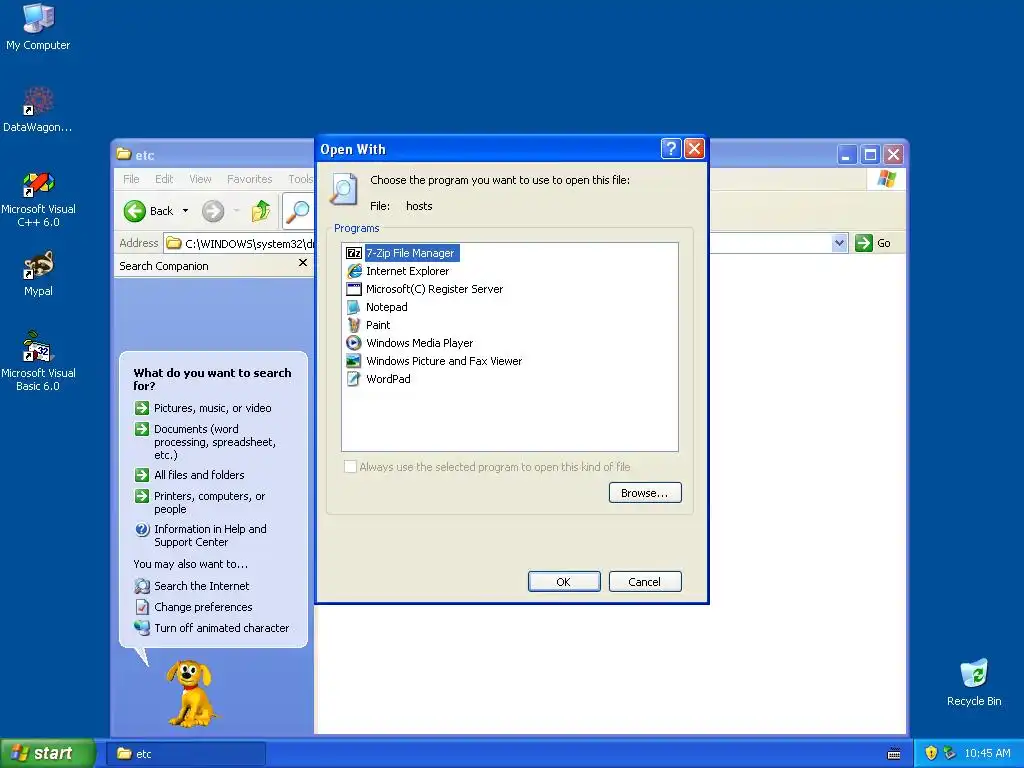Close the Search Companion pane with X
Screen dimensions: 1024x768
tap(302, 263)
